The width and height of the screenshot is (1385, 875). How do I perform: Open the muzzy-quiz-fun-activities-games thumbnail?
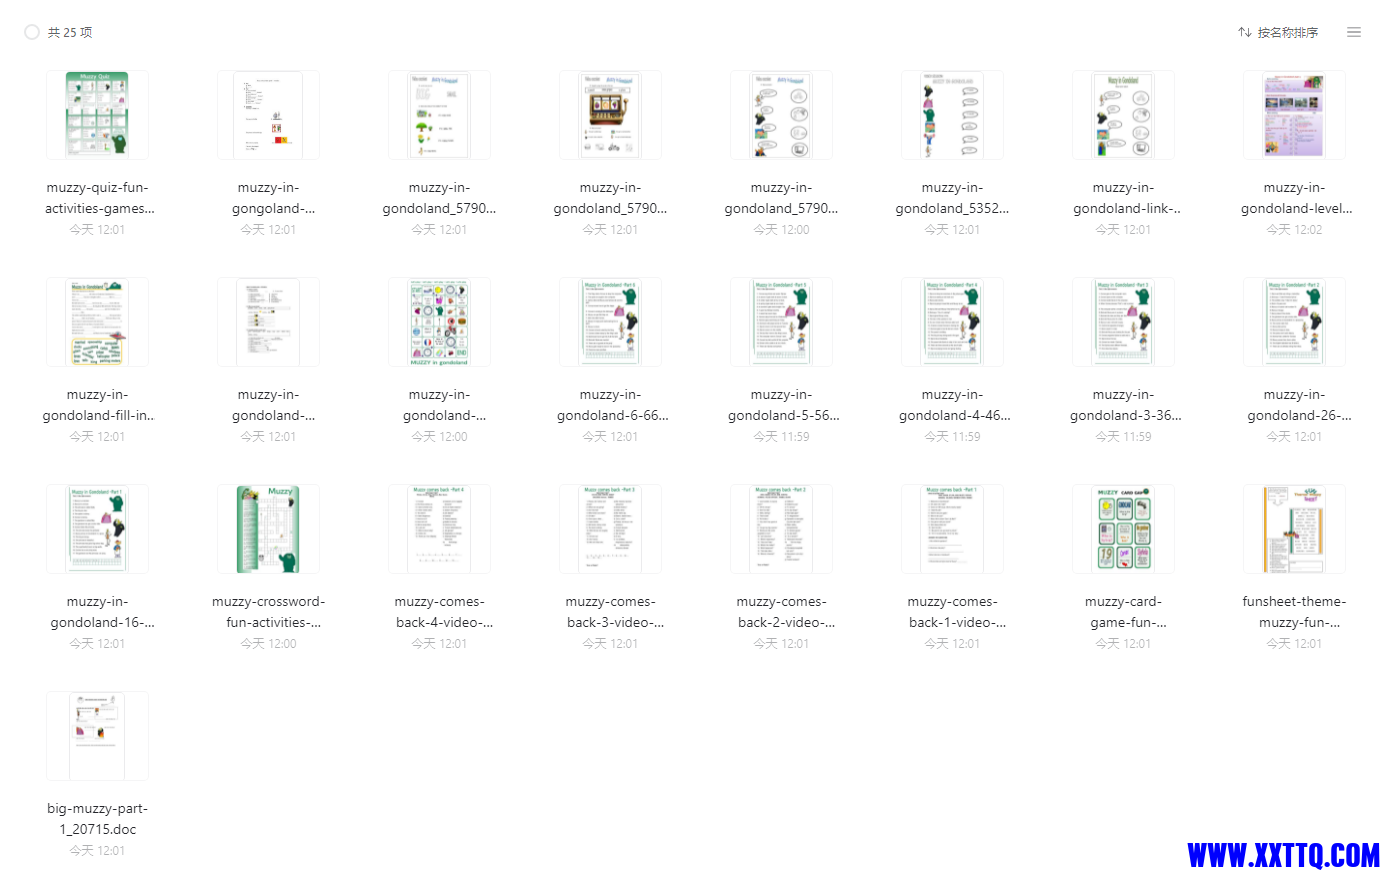97,115
